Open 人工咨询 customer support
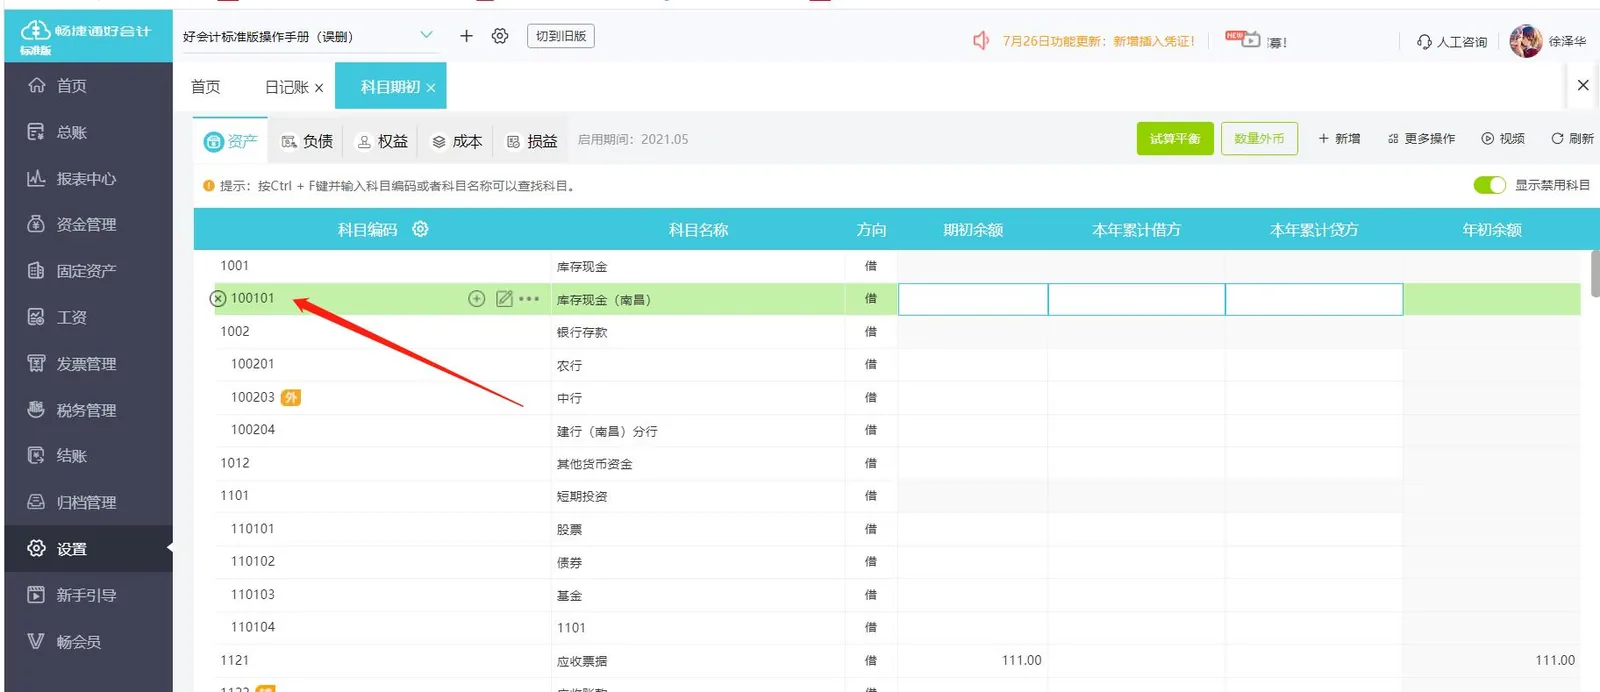 point(1452,42)
